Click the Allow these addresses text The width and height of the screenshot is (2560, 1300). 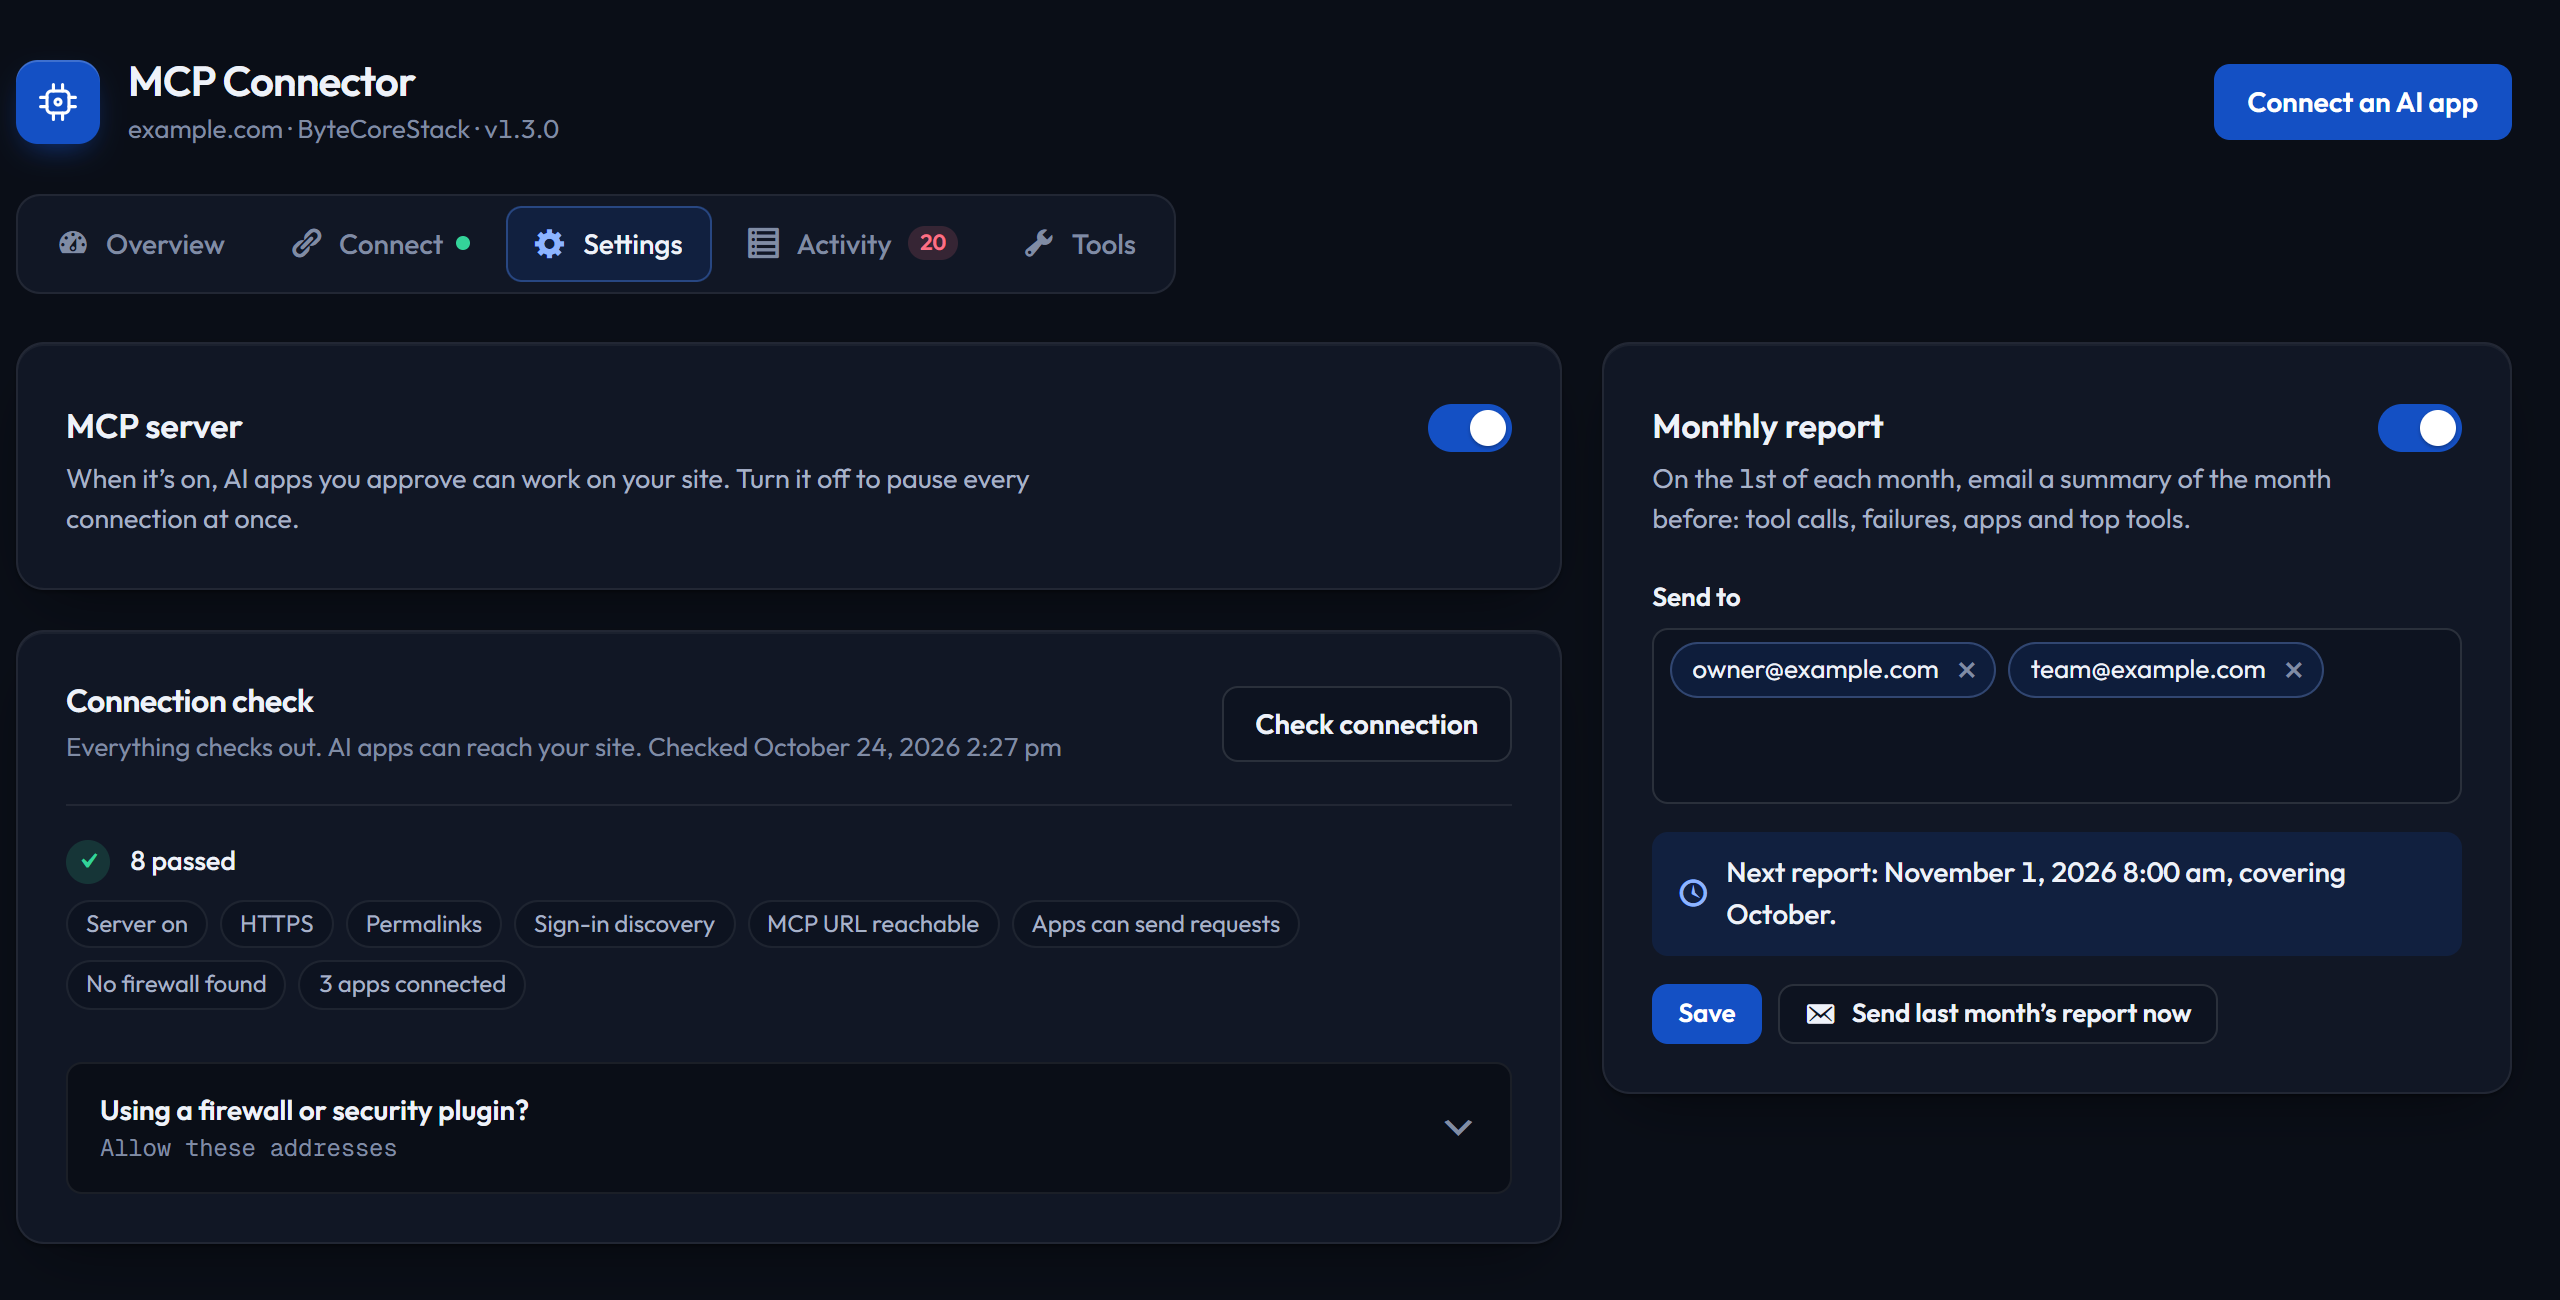pyautogui.click(x=248, y=1148)
